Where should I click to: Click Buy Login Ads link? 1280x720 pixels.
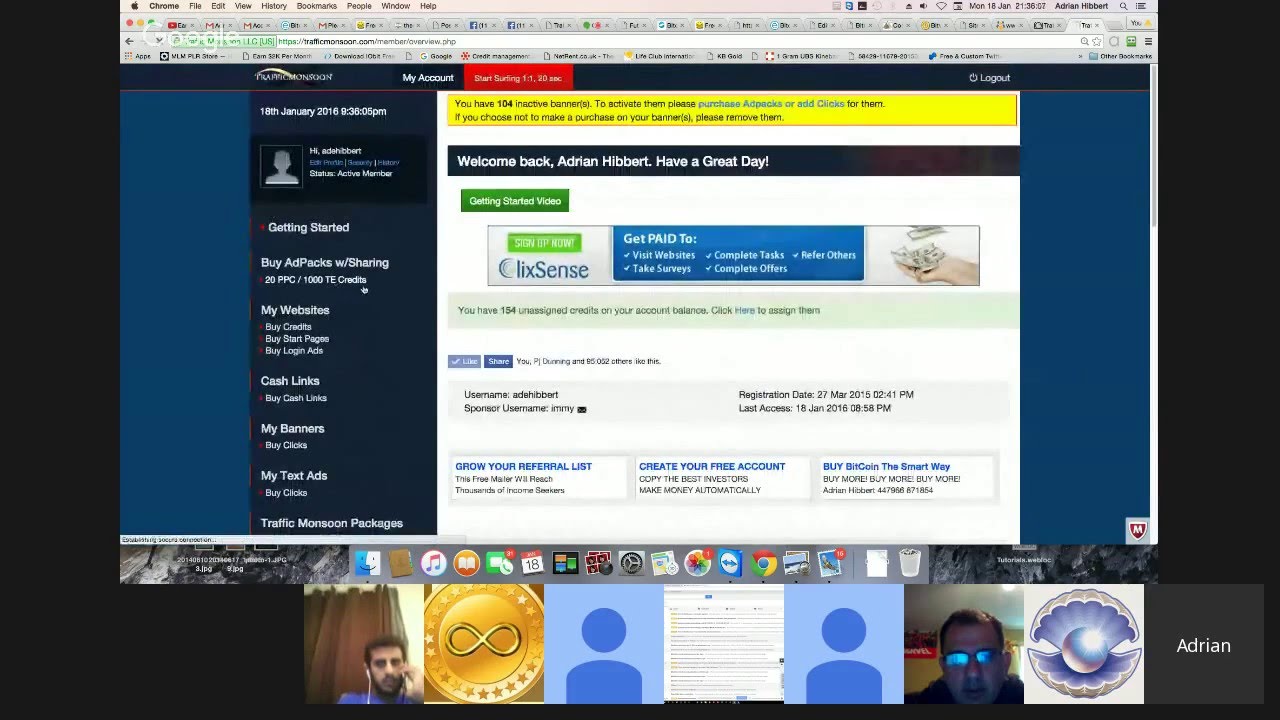pos(294,351)
